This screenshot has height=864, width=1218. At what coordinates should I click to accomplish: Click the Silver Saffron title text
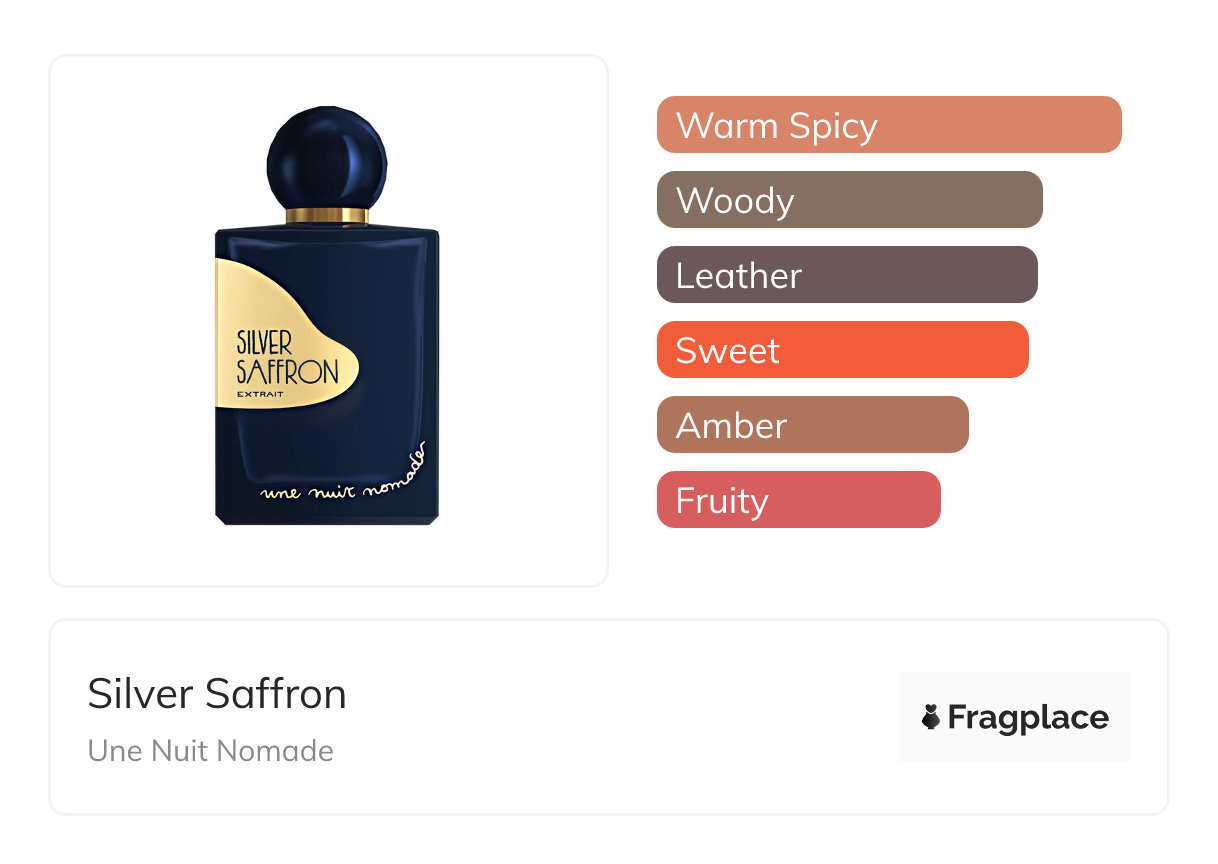point(217,694)
